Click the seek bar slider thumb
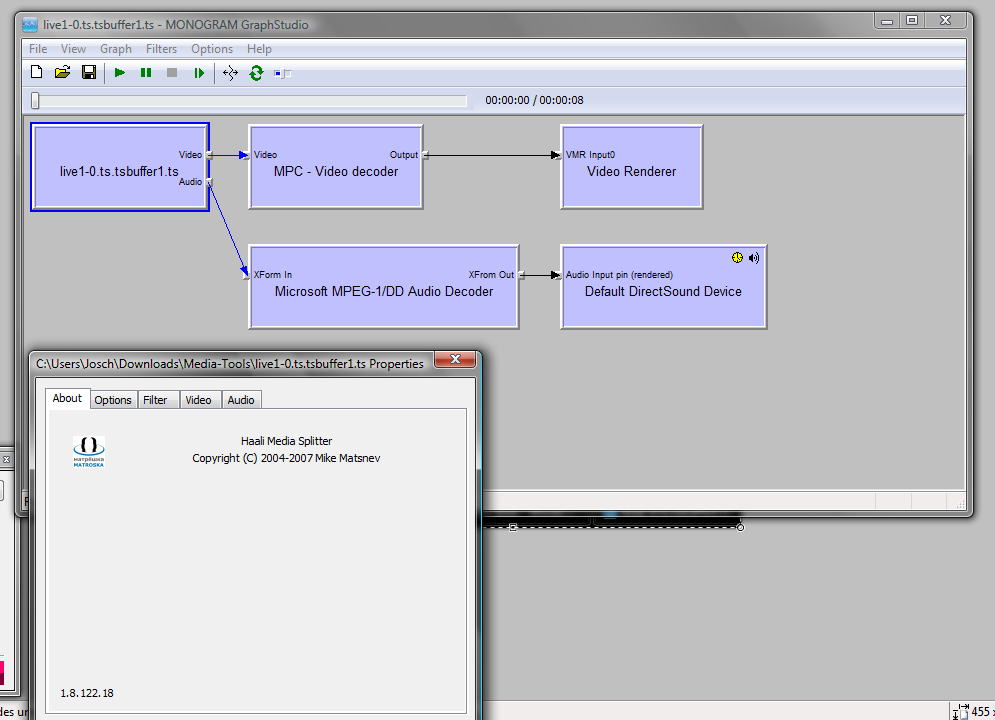The image size is (995, 720). coord(35,100)
